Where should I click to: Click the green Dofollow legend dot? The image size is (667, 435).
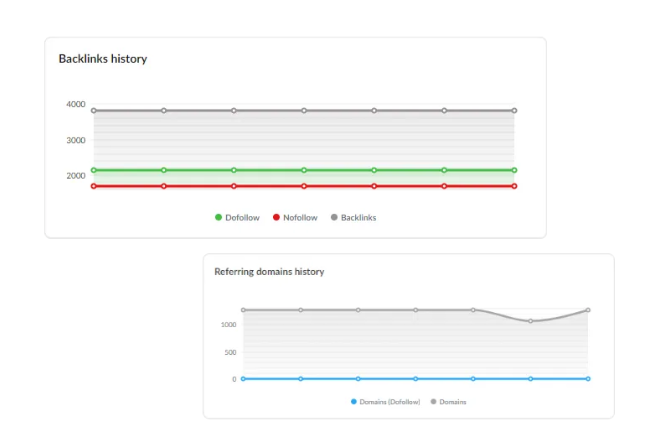coord(219,217)
